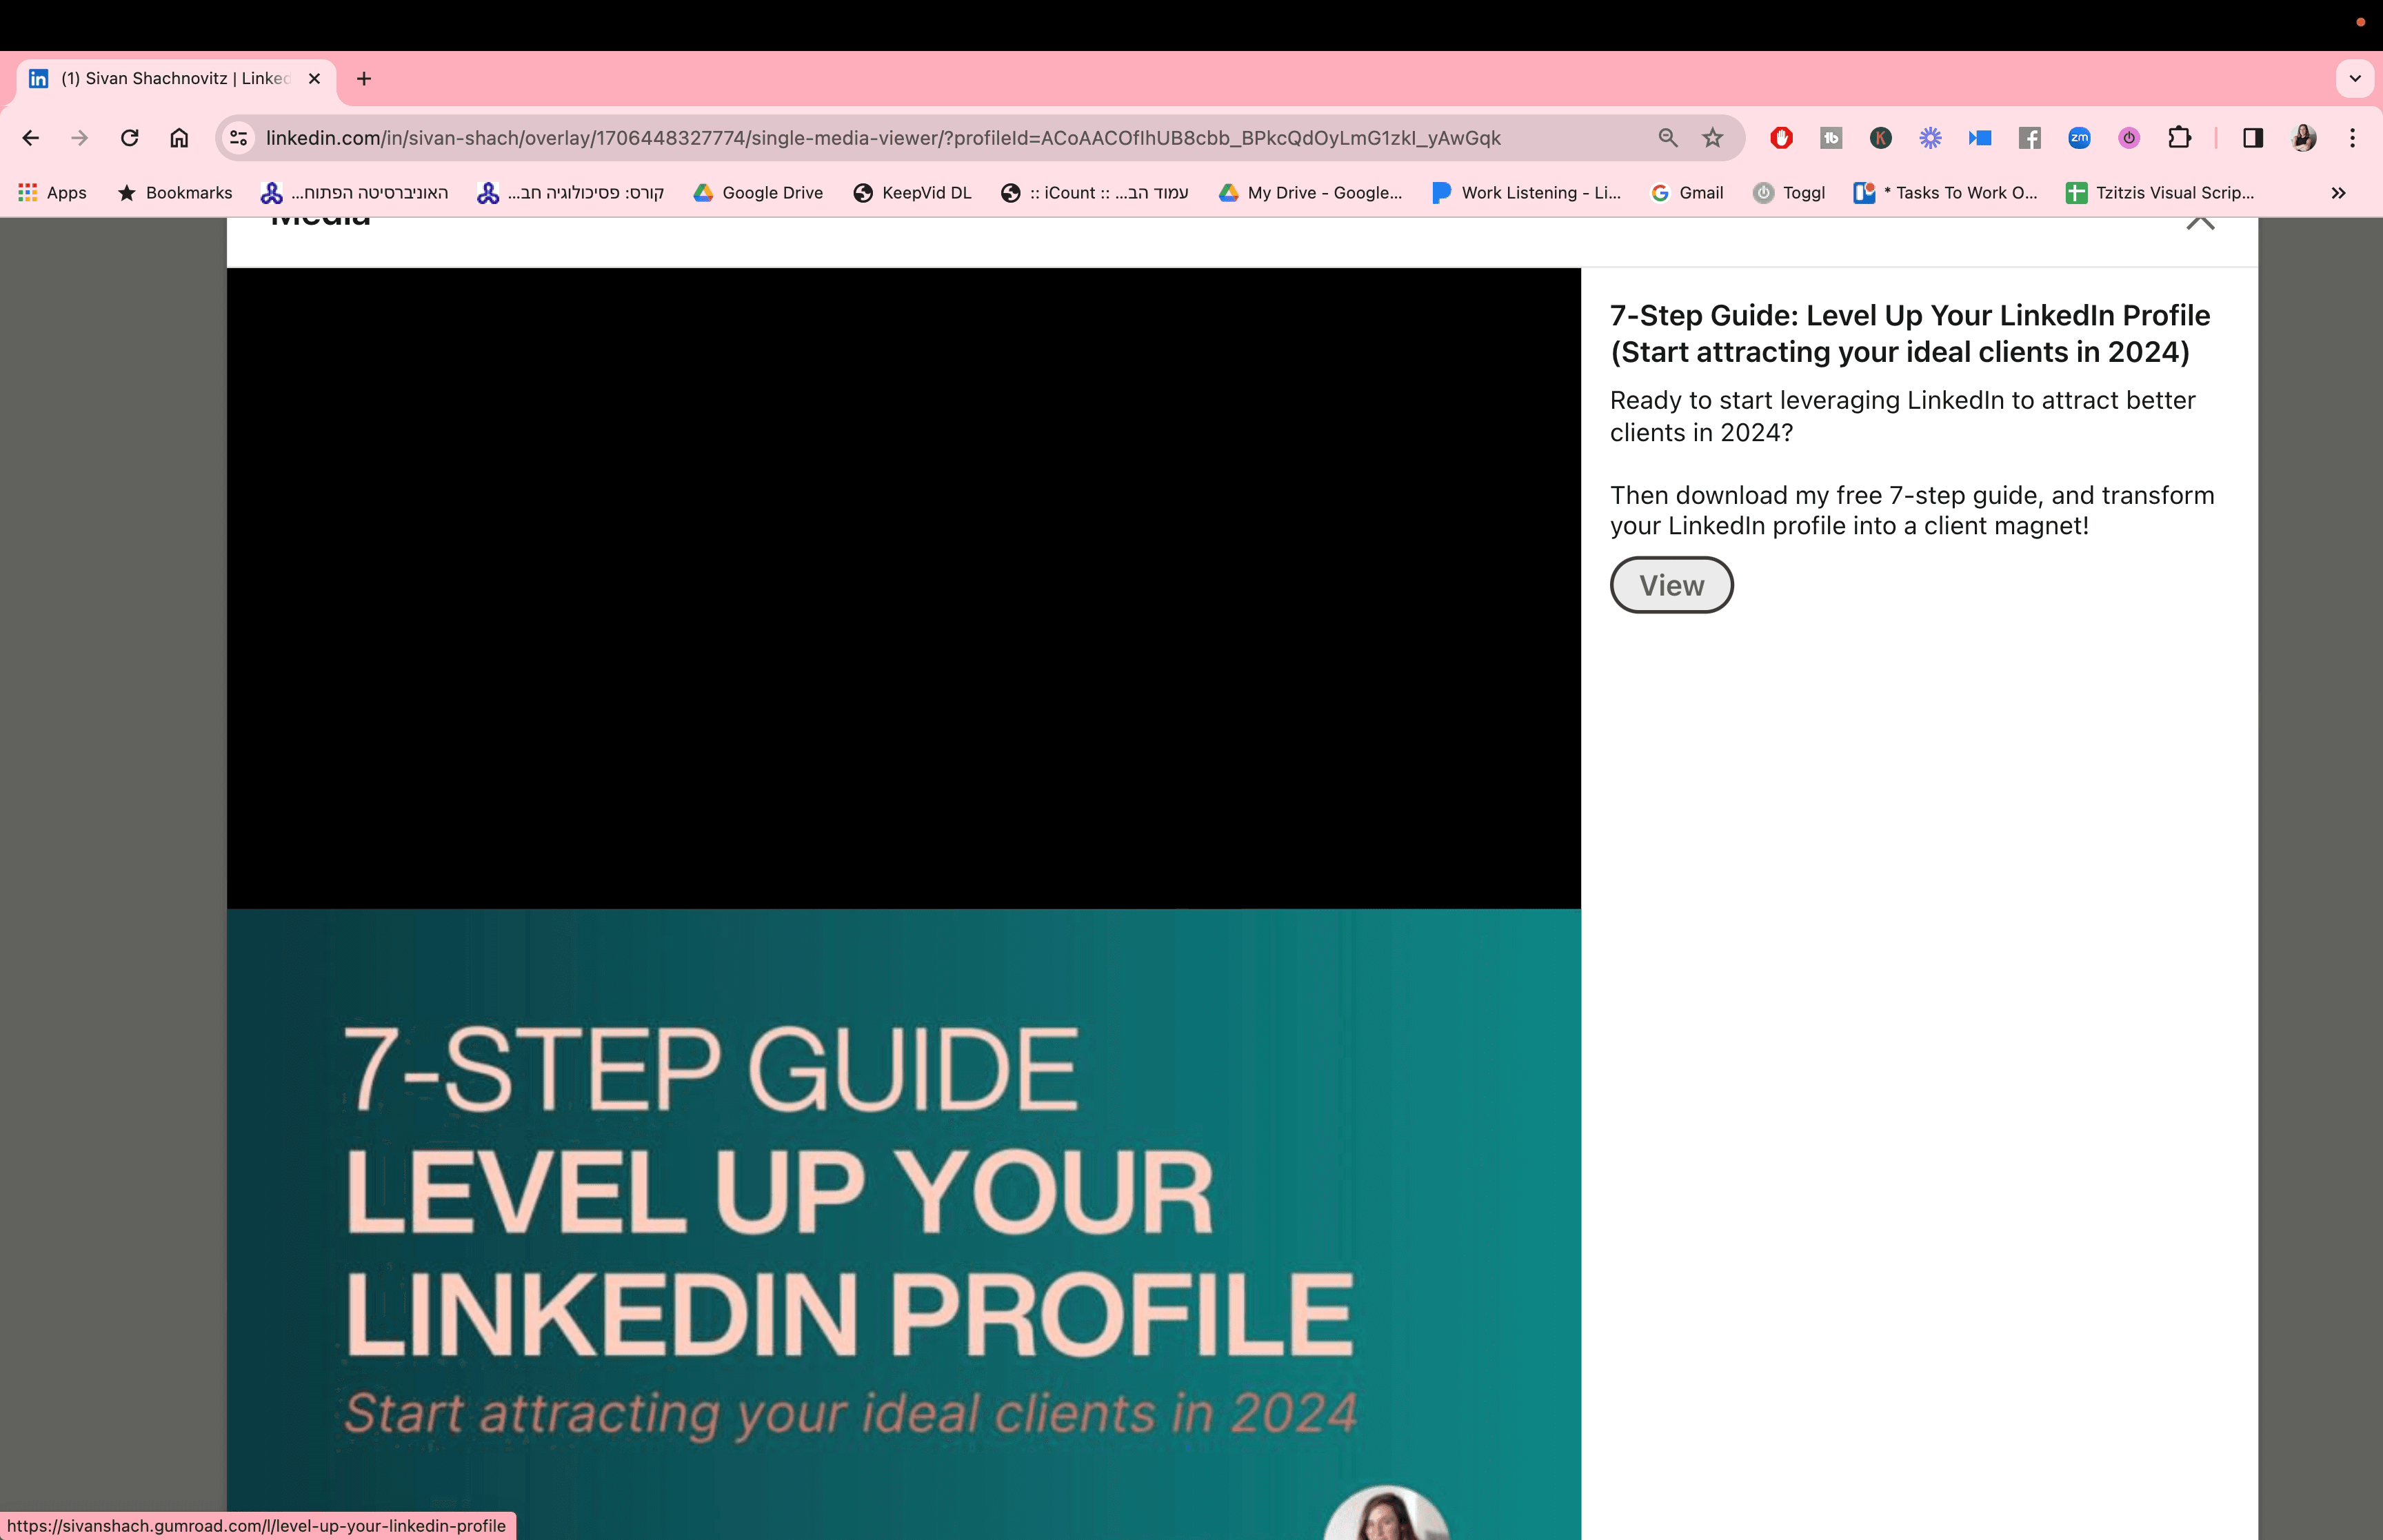Open the Apps bookmark shortcut
2383x1540 pixels.
[53, 193]
